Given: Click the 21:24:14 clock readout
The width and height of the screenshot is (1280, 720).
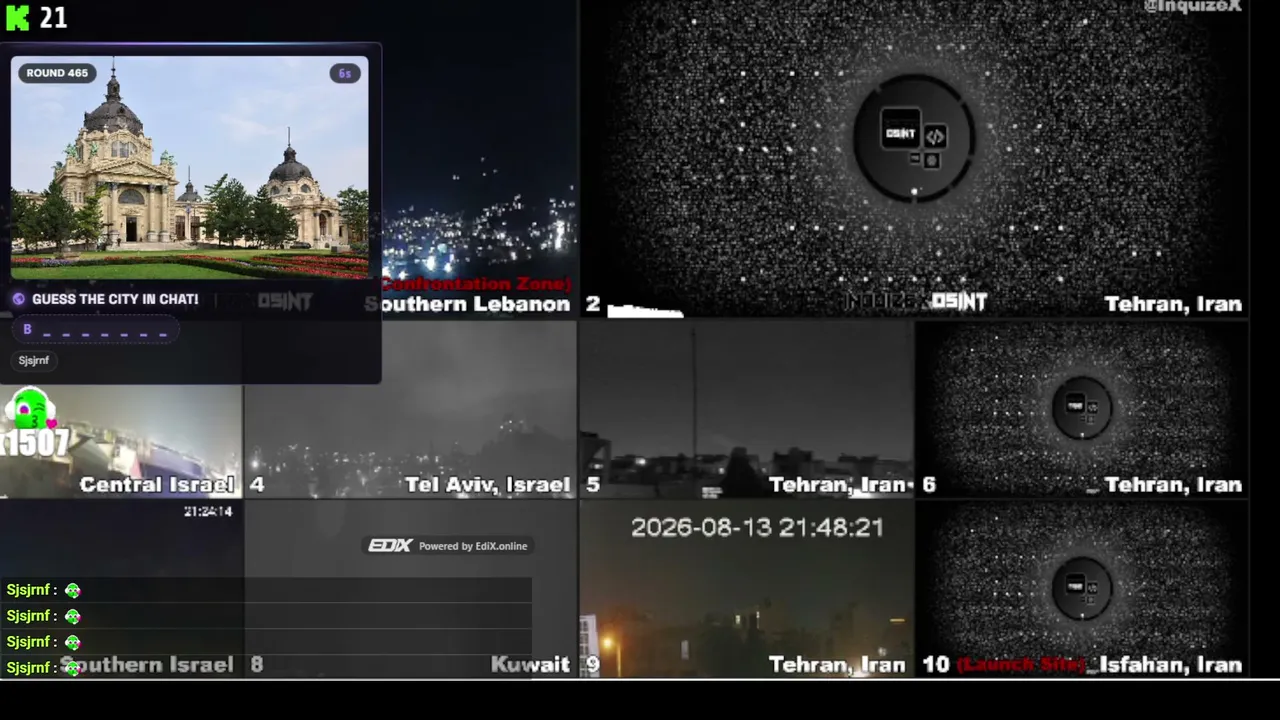Looking at the screenshot, I should click(x=208, y=511).
